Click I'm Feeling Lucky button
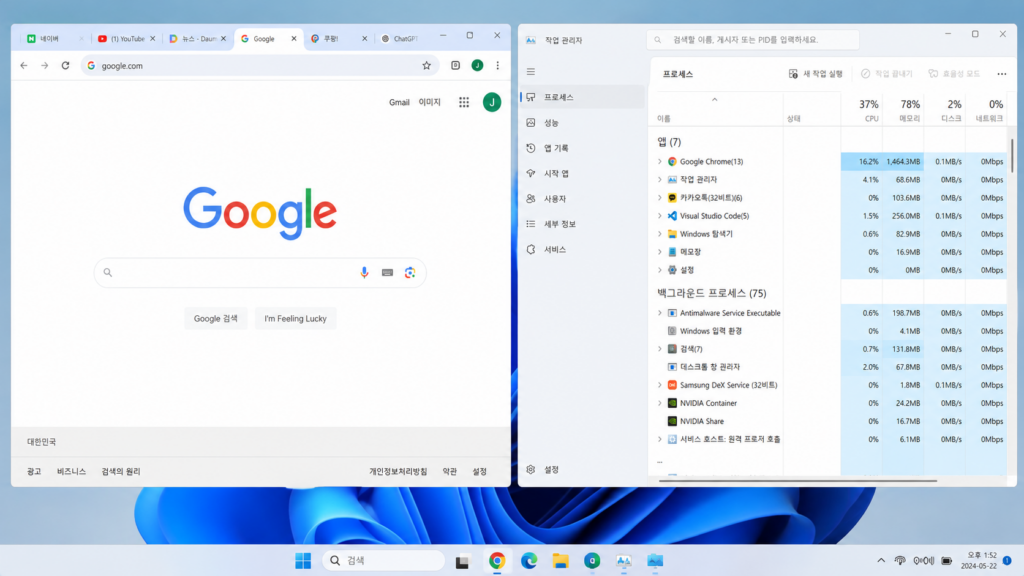The image size is (1024, 576). point(295,318)
